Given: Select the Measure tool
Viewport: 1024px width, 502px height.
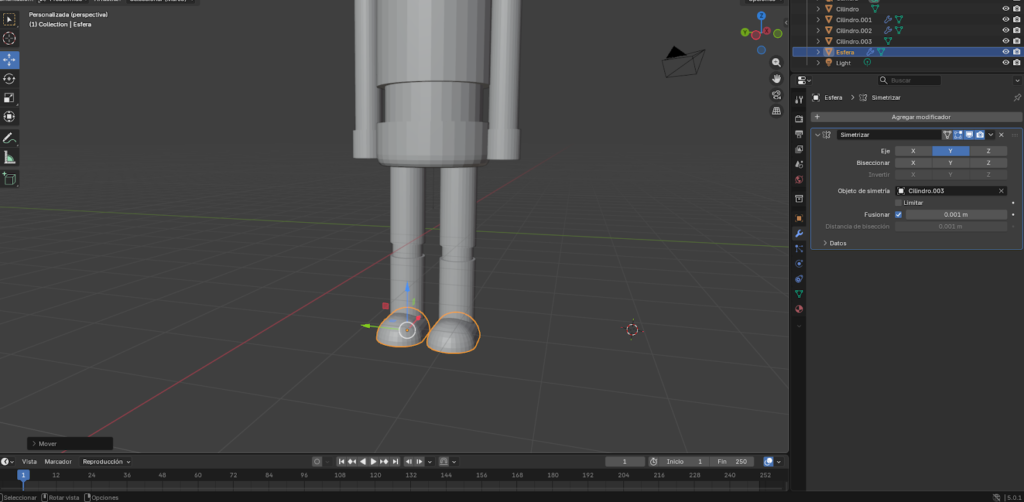Looking at the screenshot, I should [10, 158].
